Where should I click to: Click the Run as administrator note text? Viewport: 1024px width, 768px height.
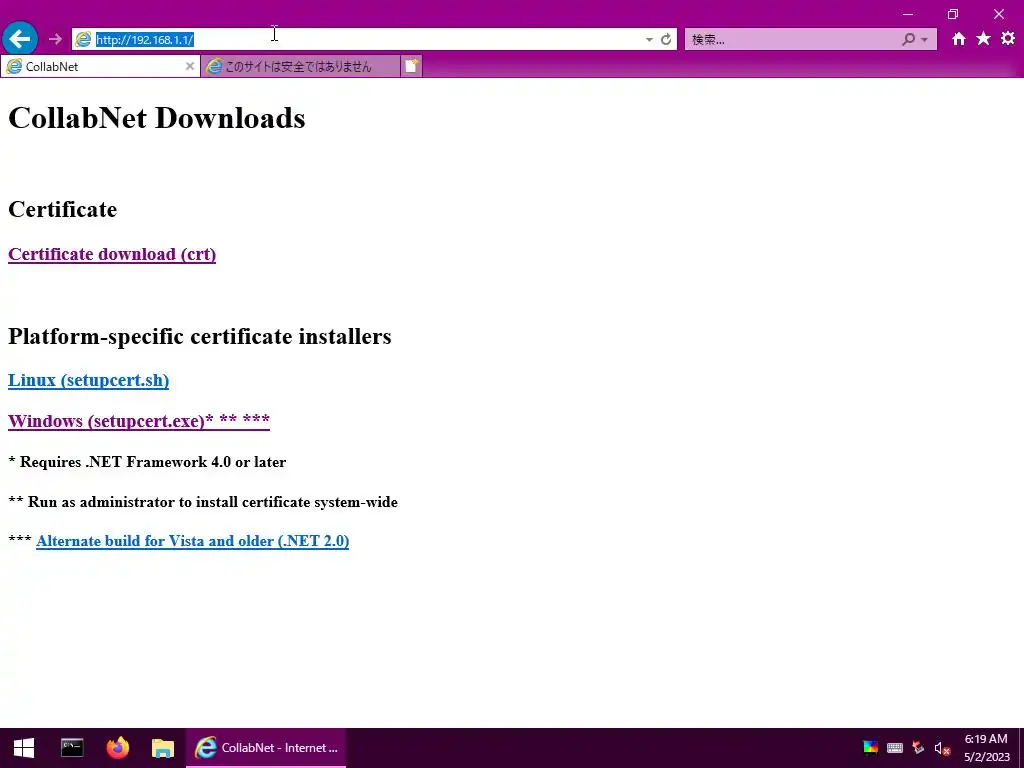(203, 502)
